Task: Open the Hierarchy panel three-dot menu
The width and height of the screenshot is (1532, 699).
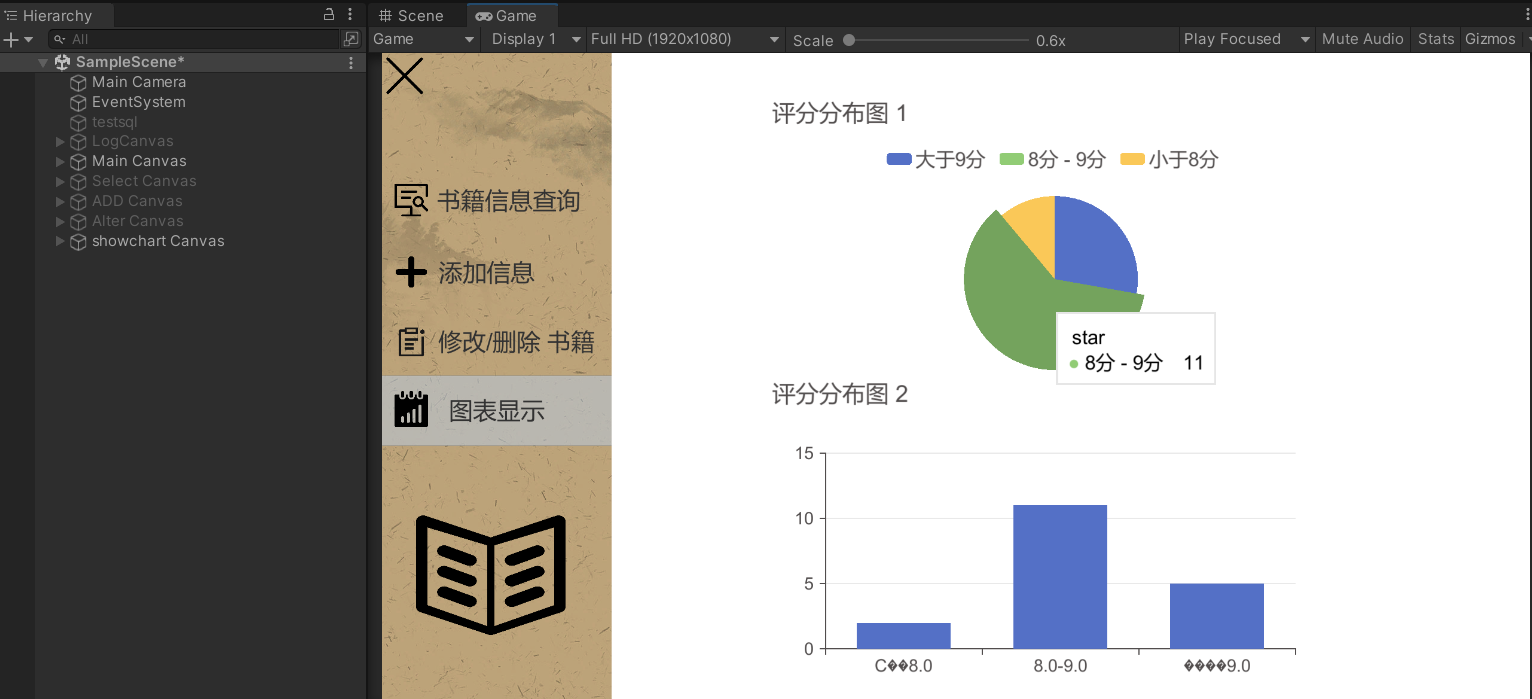Action: 350,15
